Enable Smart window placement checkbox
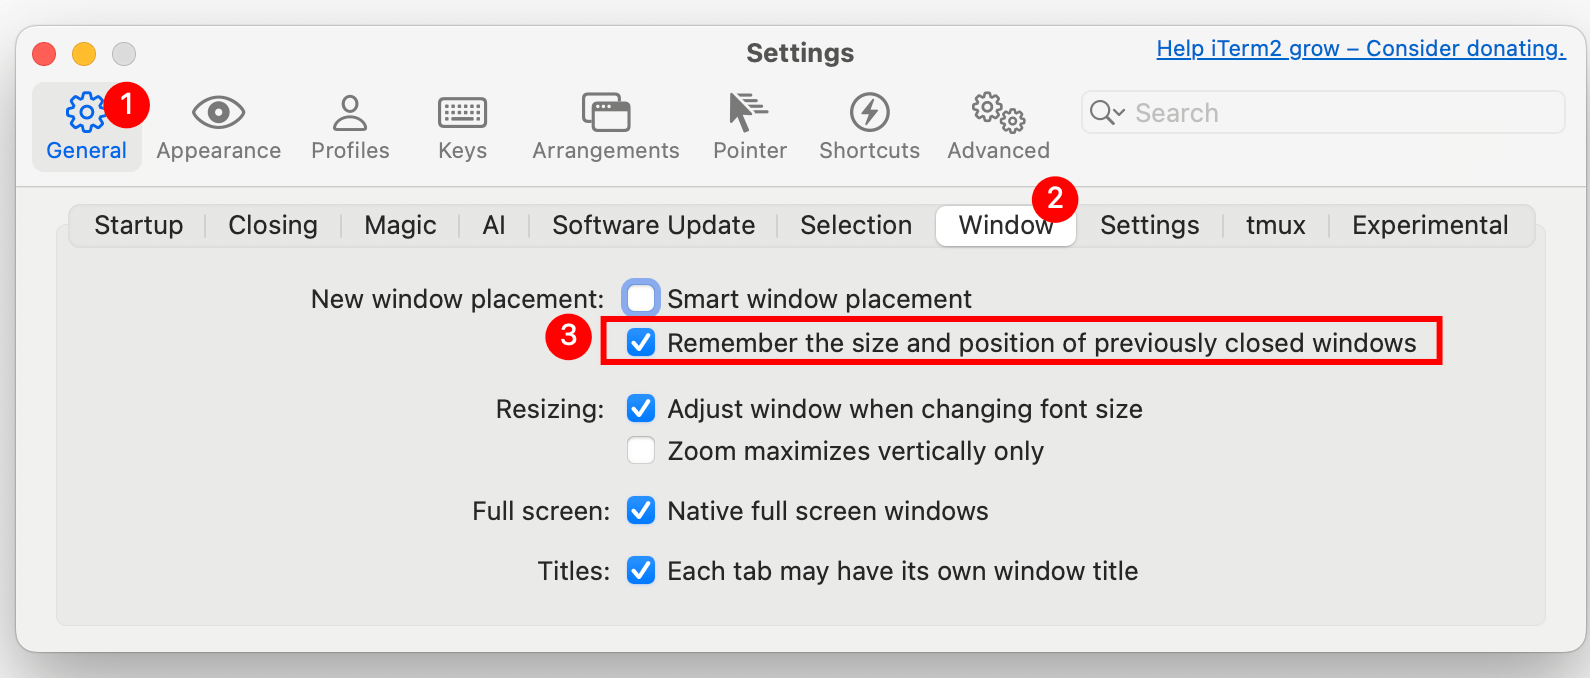 coord(641,298)
